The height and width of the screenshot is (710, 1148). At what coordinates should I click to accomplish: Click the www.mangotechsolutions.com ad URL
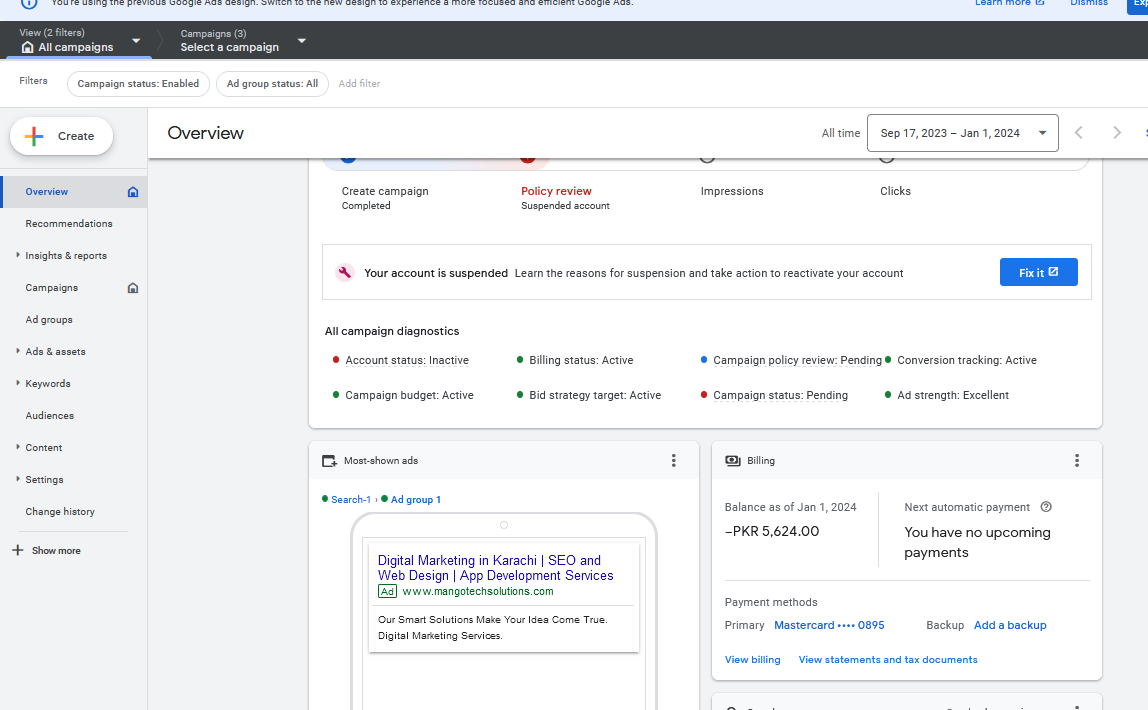click(x=477, y=591)
